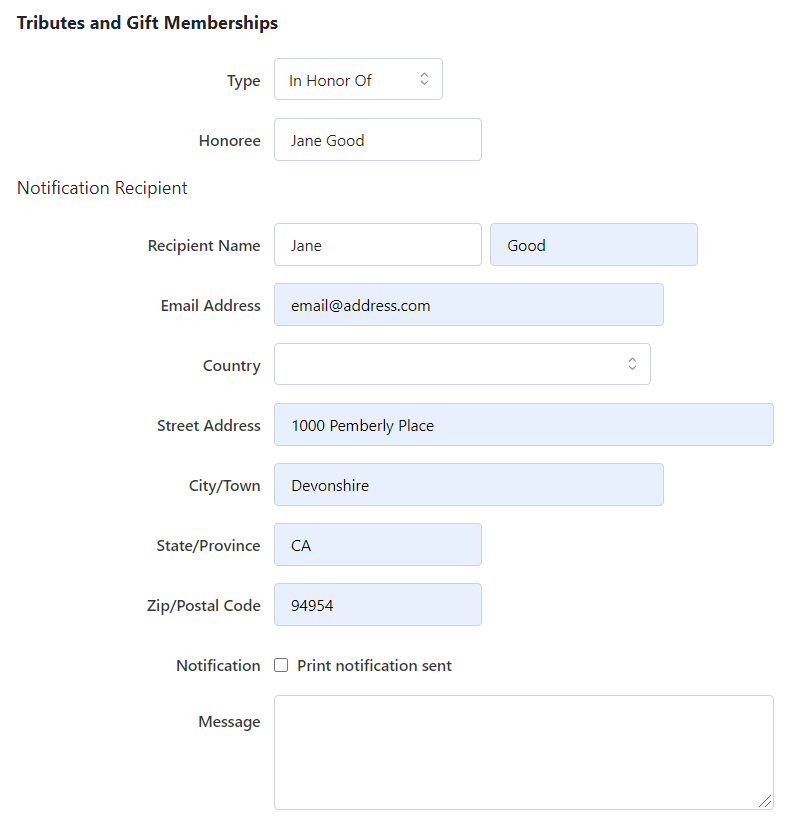Grab the Message textarea resize handle
Viewport: 808px width, 836px height.
tap(765, 801)
